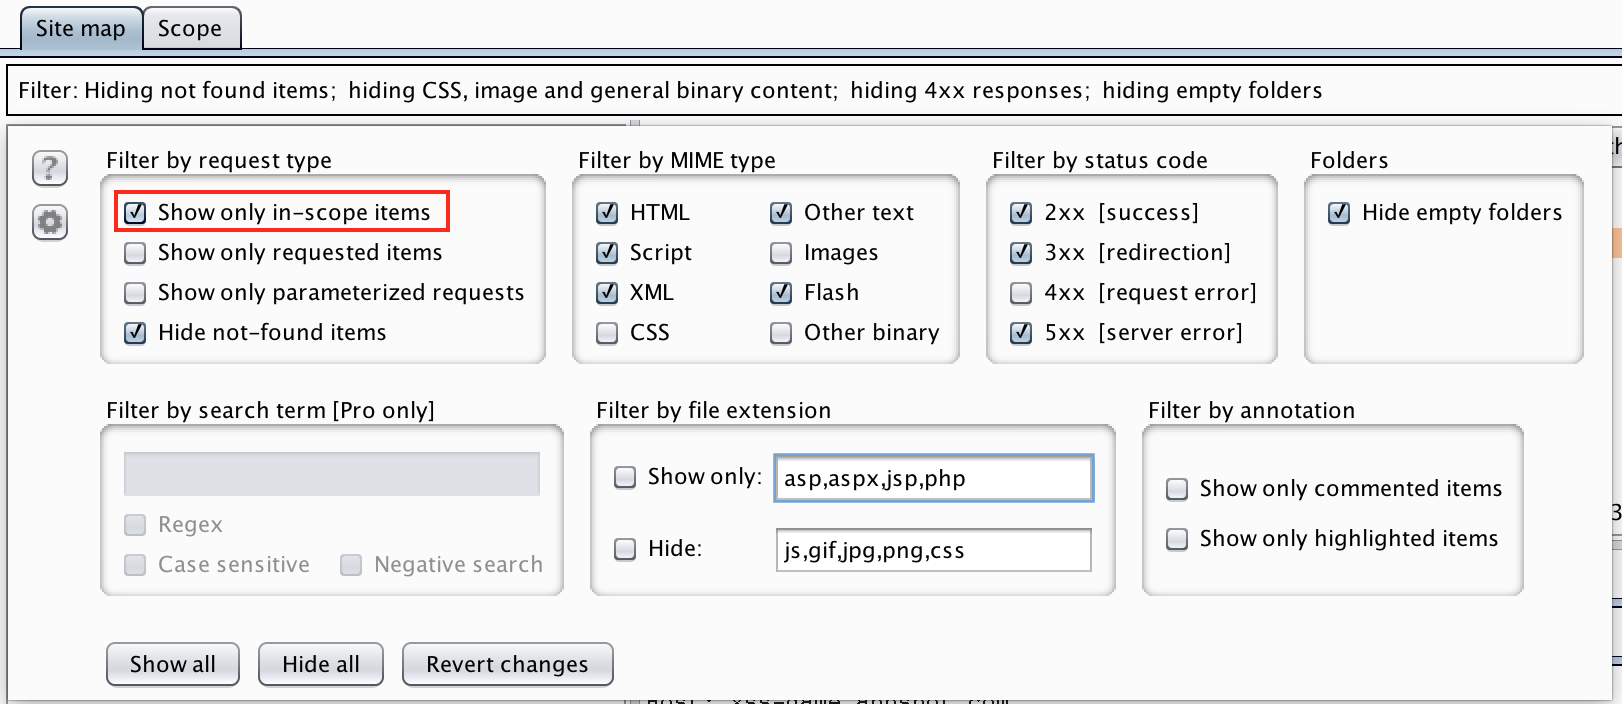Uncheck Hide empty folders
Image resolution: width=1622 pixels, height=704 pixels.
click(1339, 212)
